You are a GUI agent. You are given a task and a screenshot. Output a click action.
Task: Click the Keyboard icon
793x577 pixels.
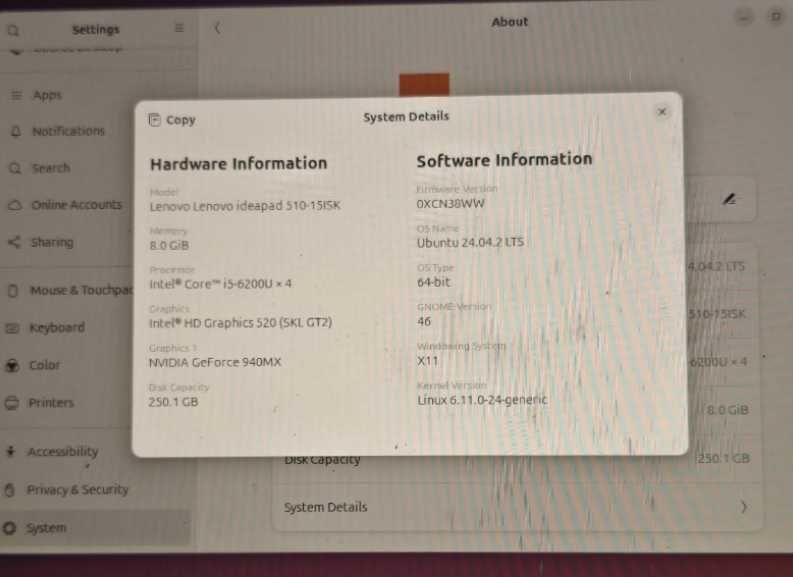(x=12, y=329)
